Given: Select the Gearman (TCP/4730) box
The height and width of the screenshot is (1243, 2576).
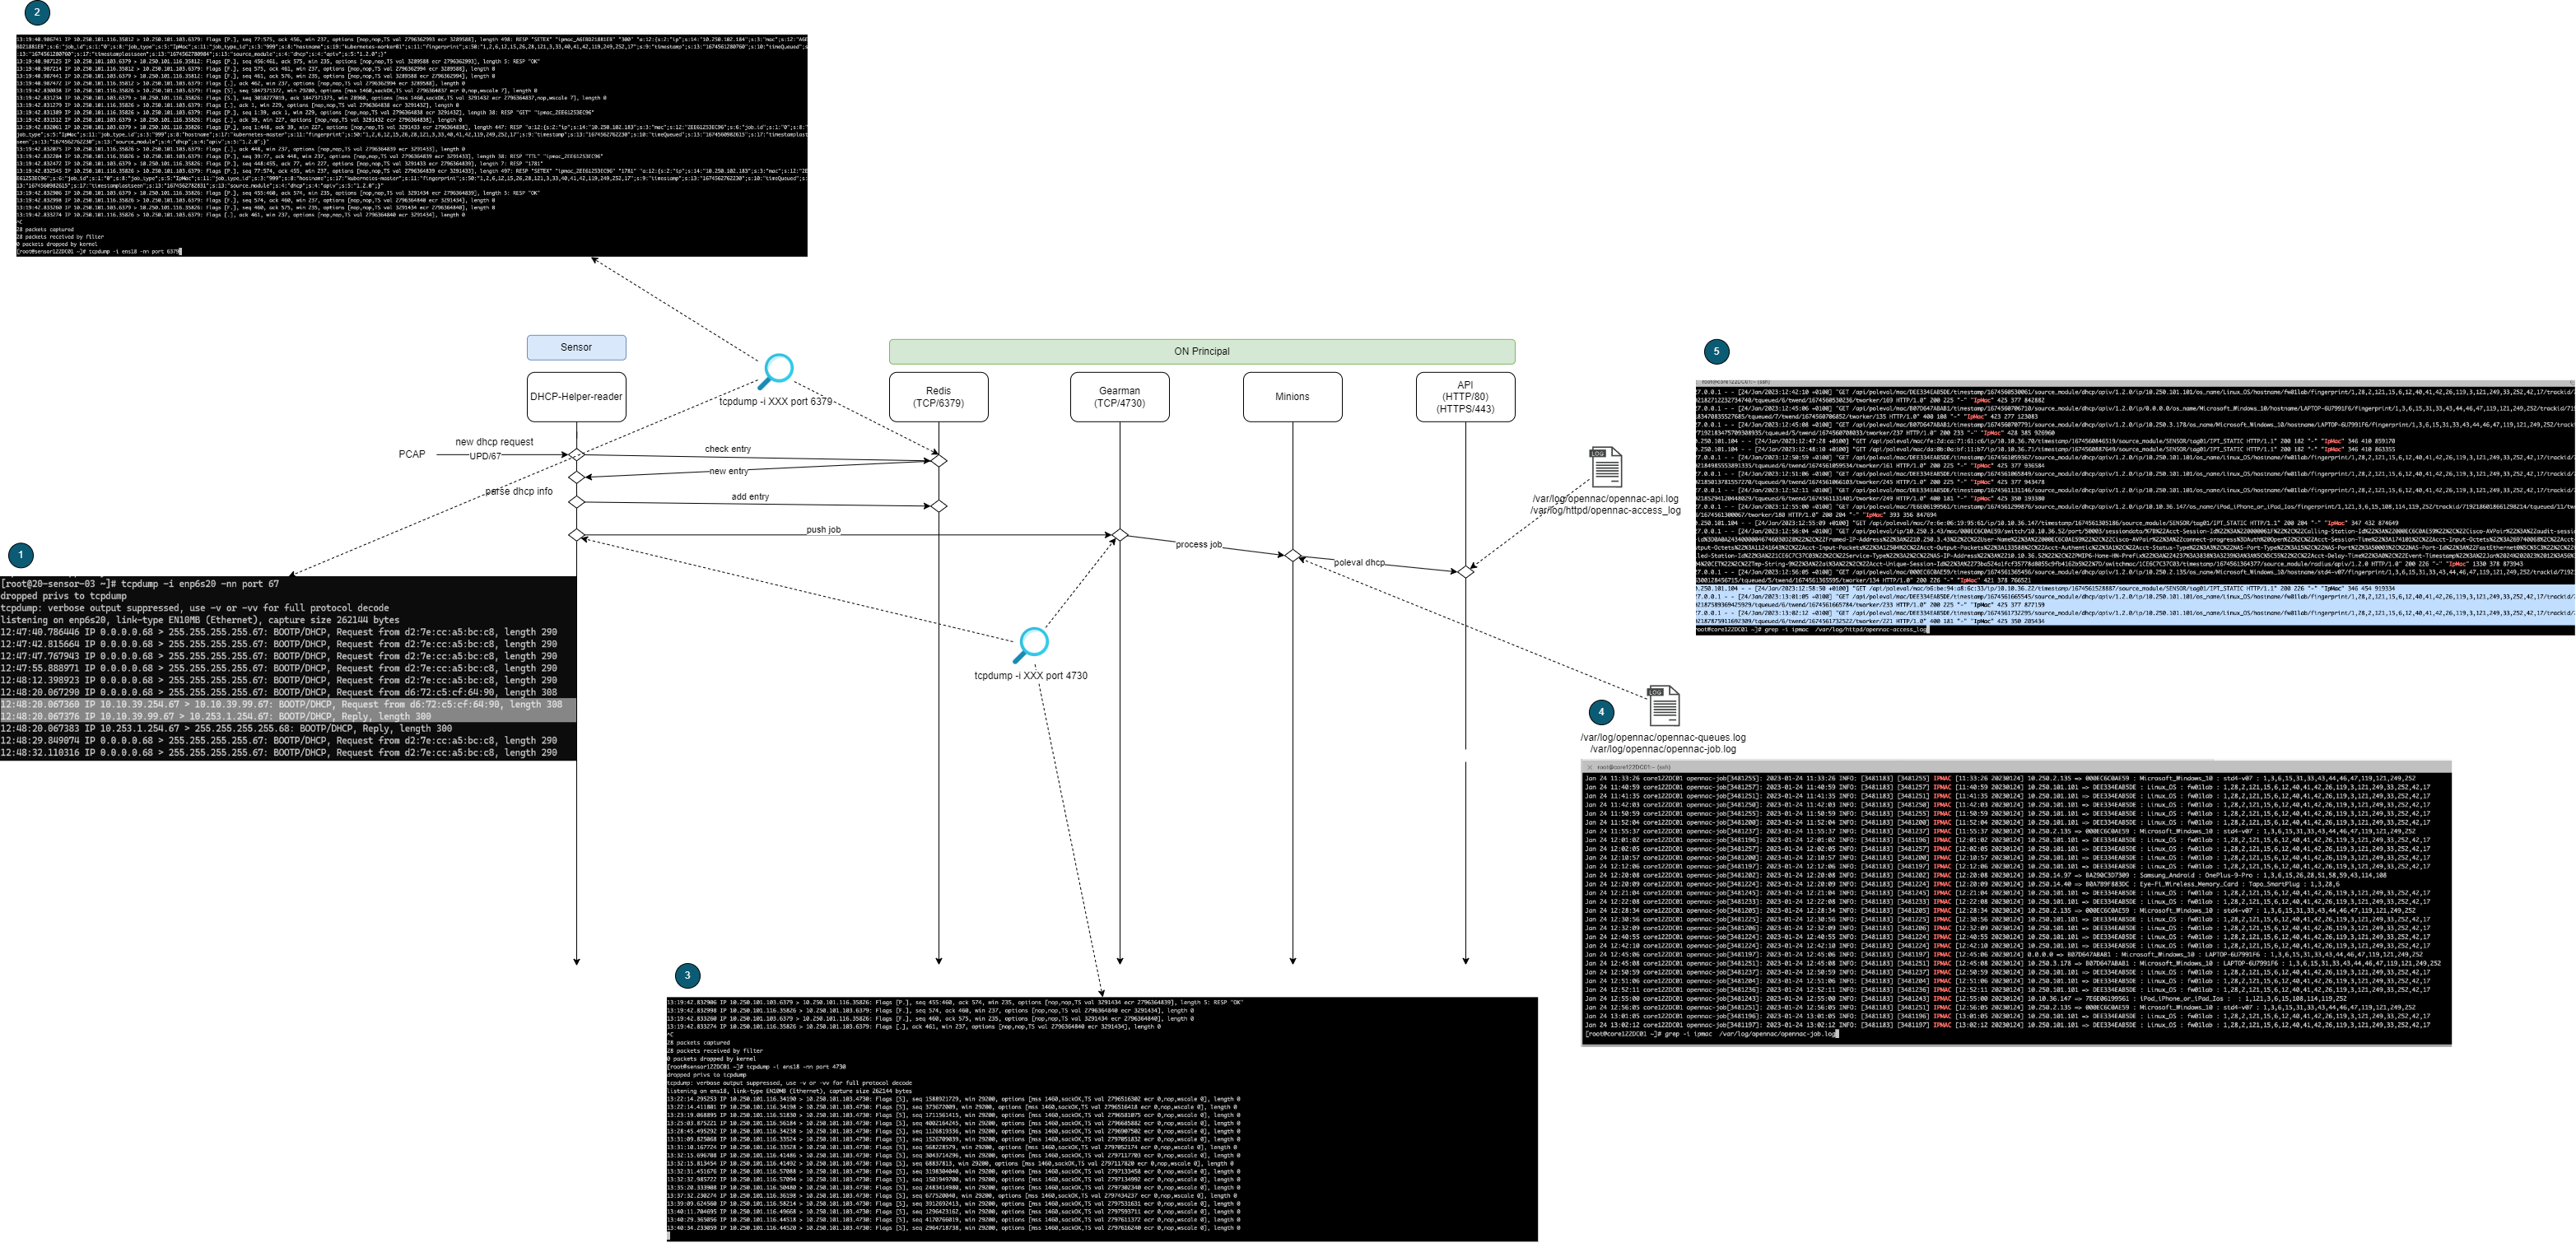Looking at the screenshot, I should (1119, 397).
